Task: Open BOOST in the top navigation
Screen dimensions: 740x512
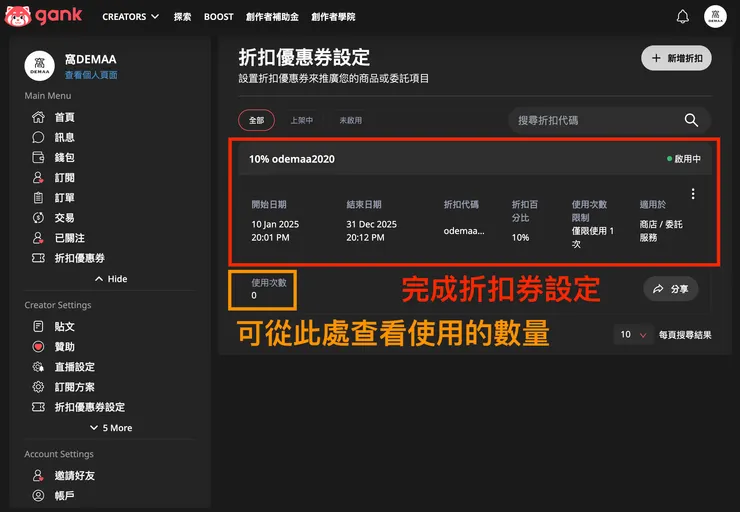Action: [219, 17]
